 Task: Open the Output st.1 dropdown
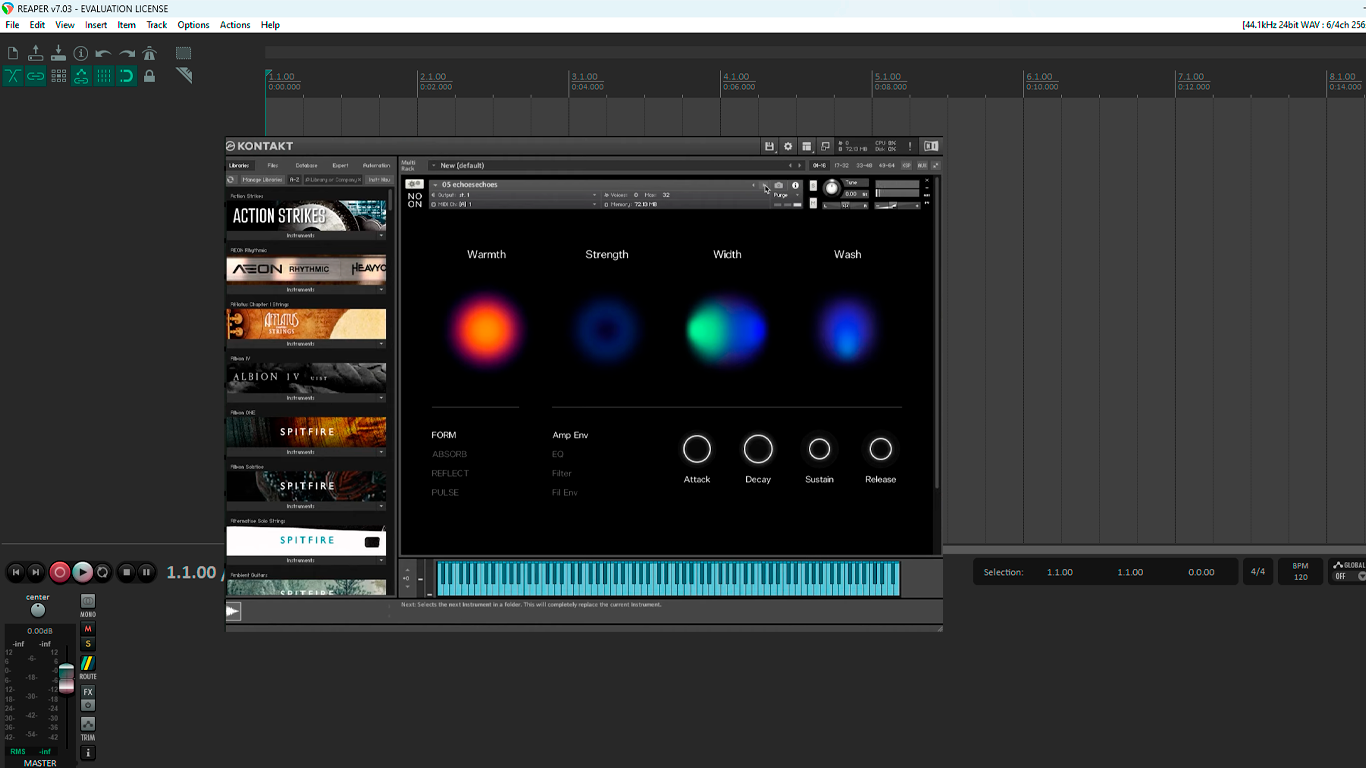[514, 195]
